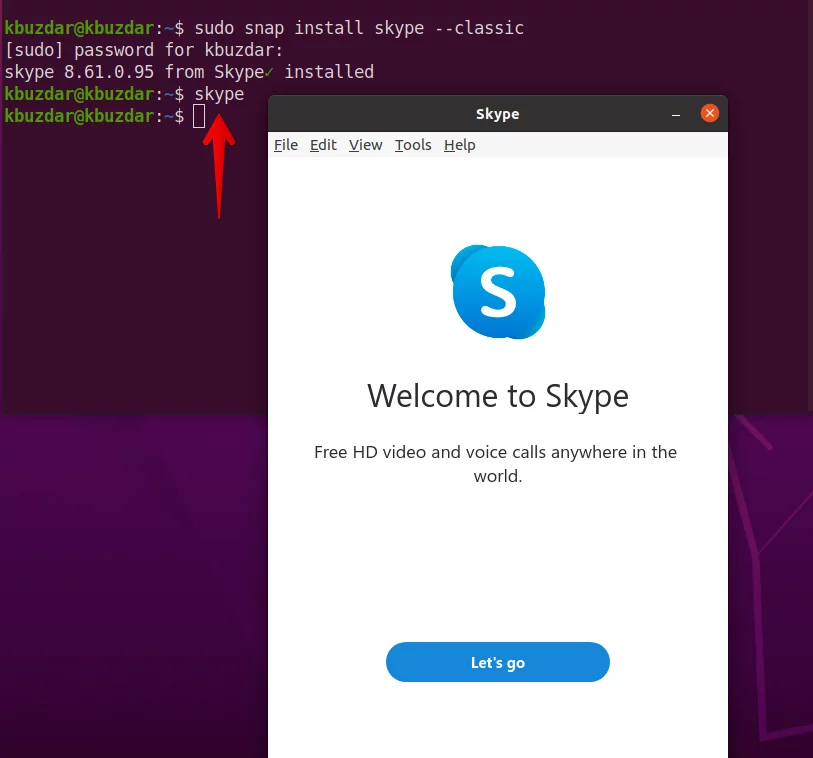Image resolution: width=813 pixels, height=758 pixels.
Task: Click the terminal cursor at the last prompt
Action: tap(199, 116)
